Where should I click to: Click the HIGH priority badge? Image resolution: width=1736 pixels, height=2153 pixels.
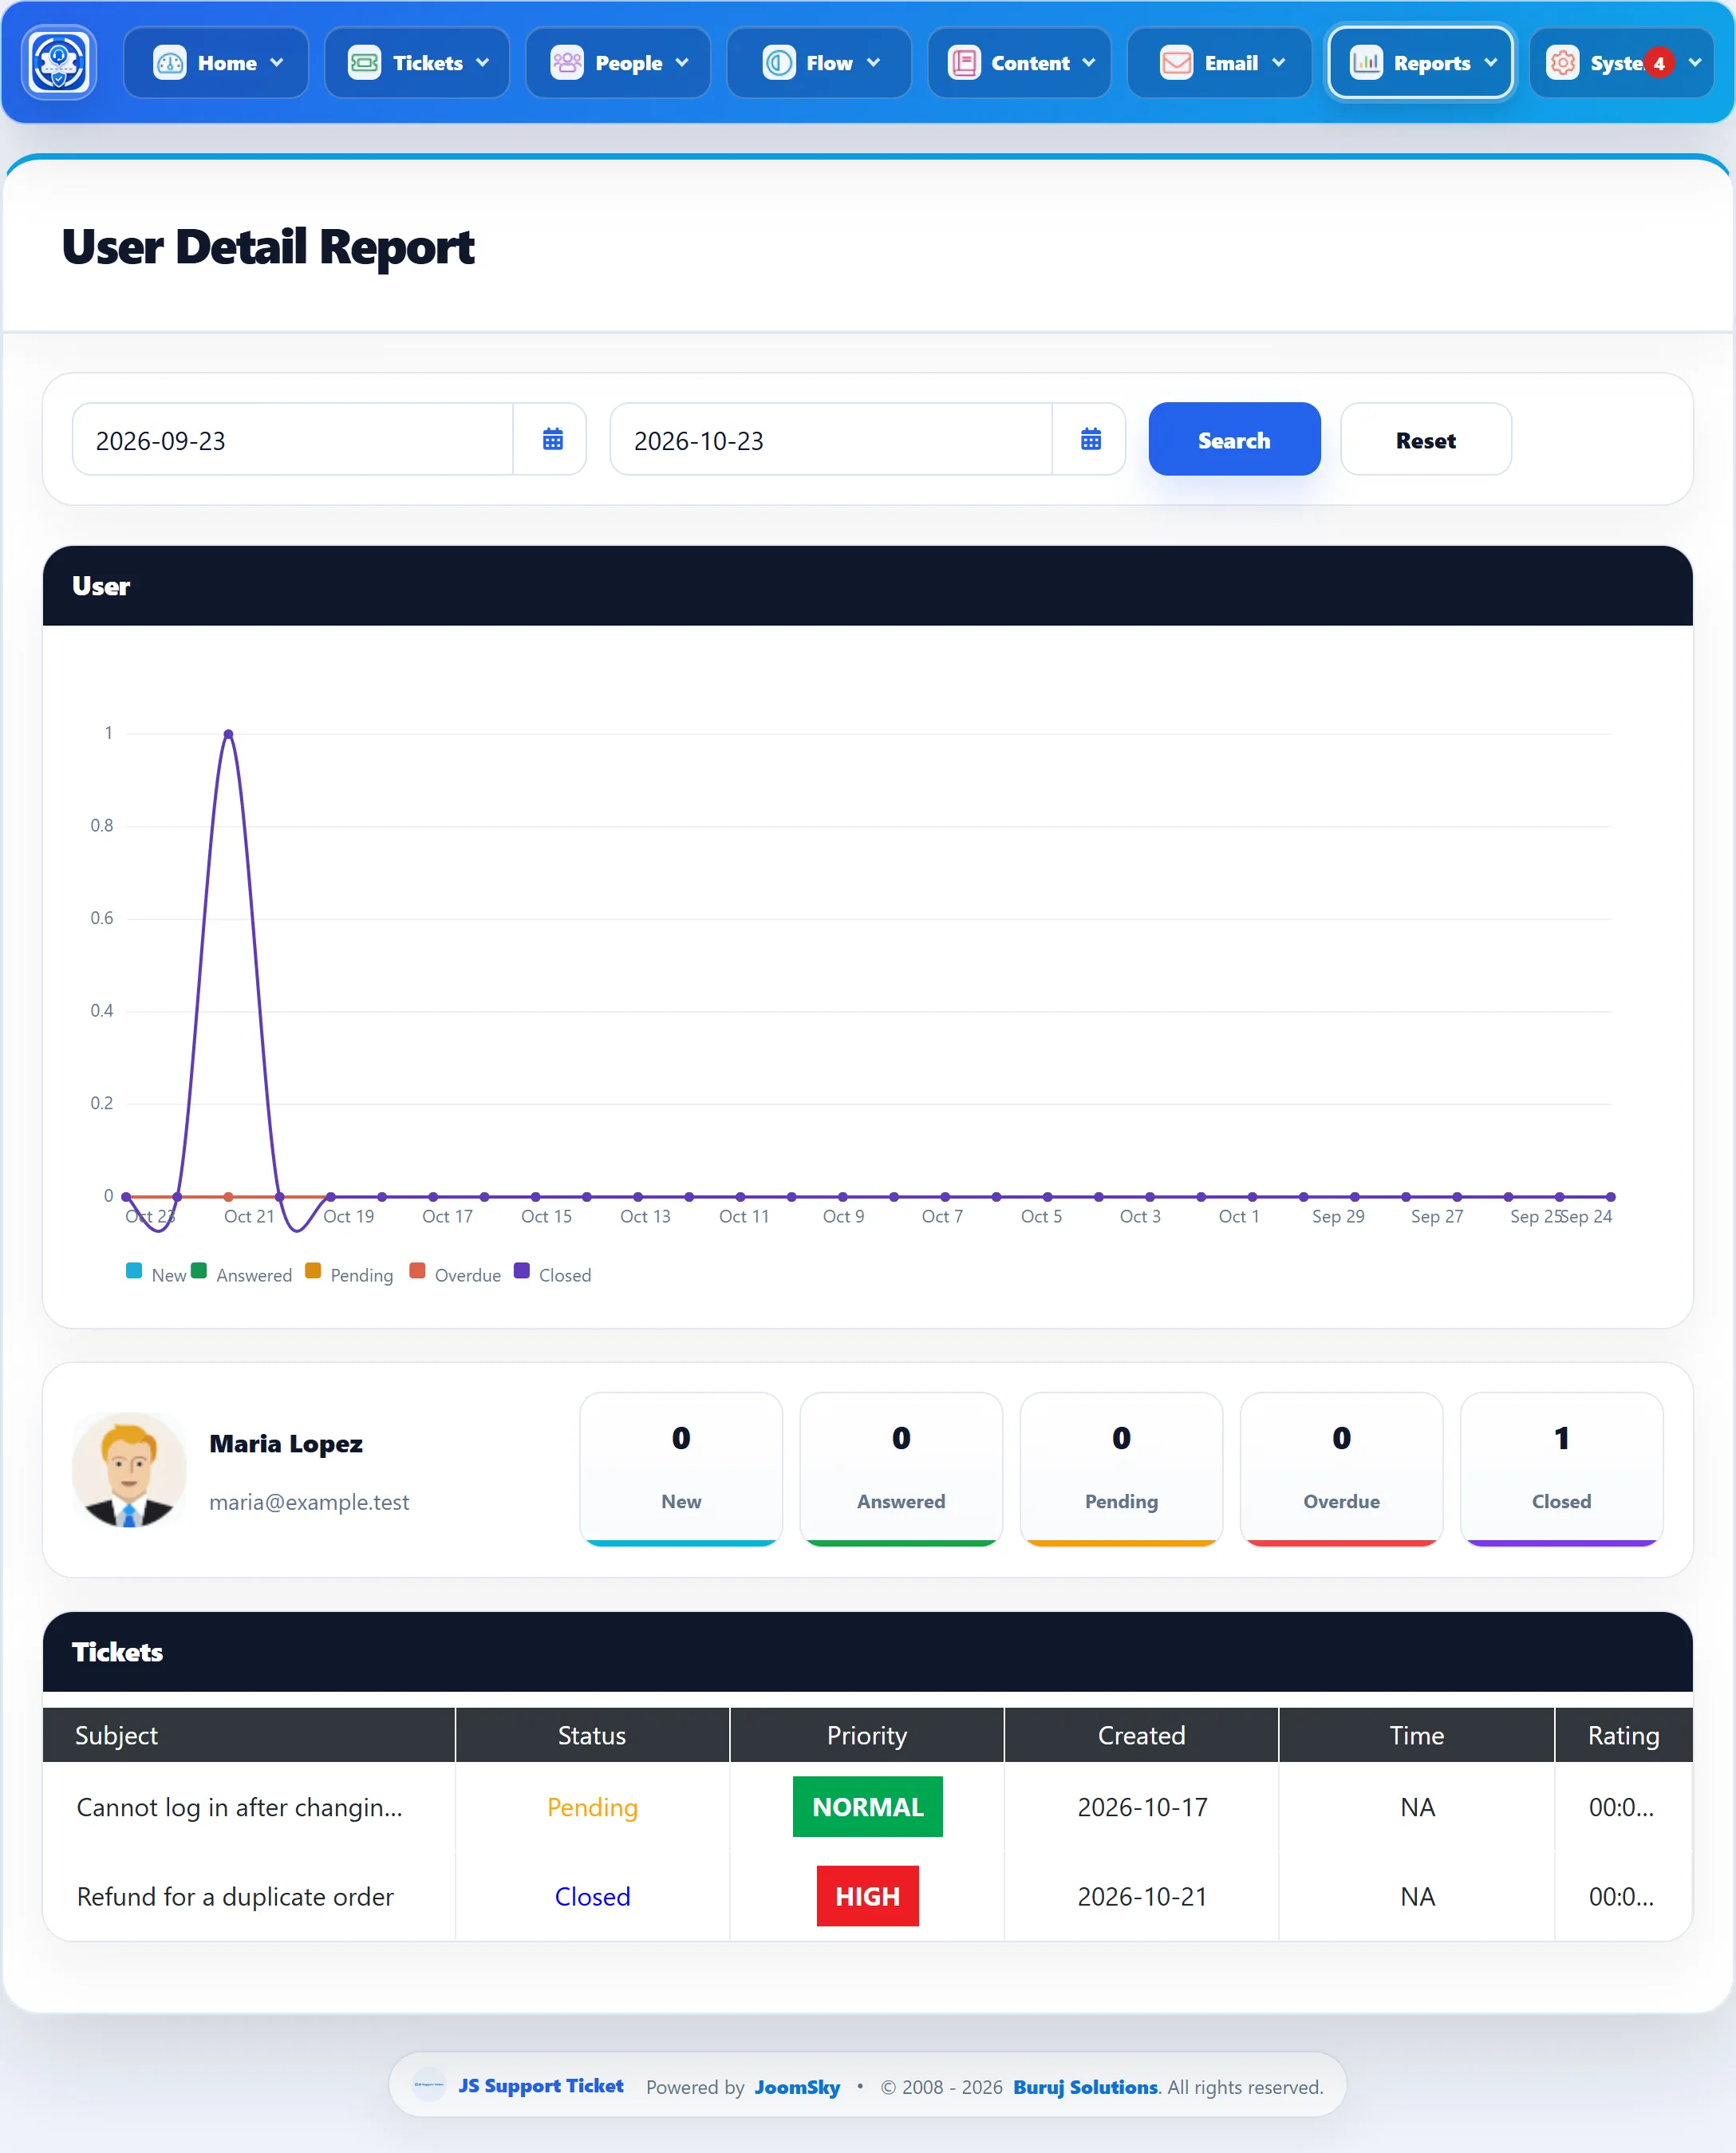pos(867,1895)
